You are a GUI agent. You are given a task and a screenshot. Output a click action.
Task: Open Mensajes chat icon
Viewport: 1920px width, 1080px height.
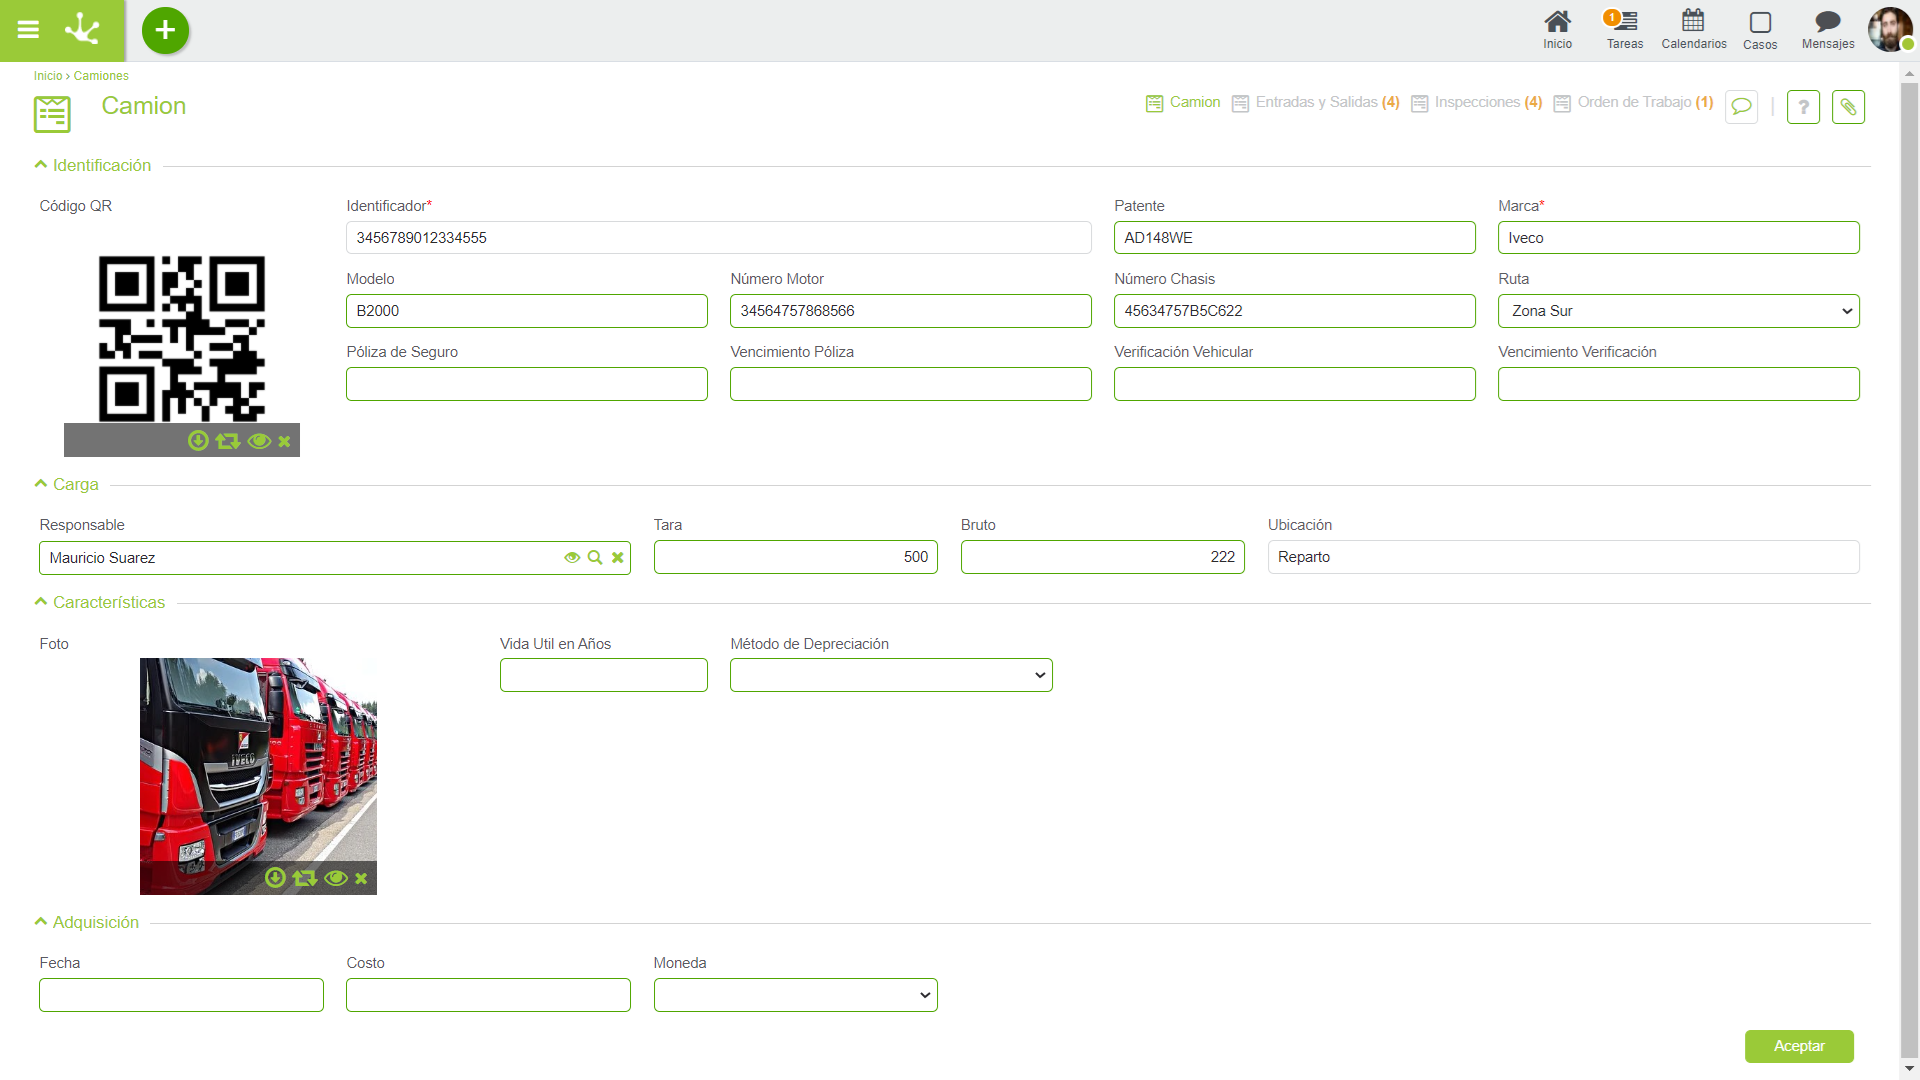click(x=1827, y=30)
